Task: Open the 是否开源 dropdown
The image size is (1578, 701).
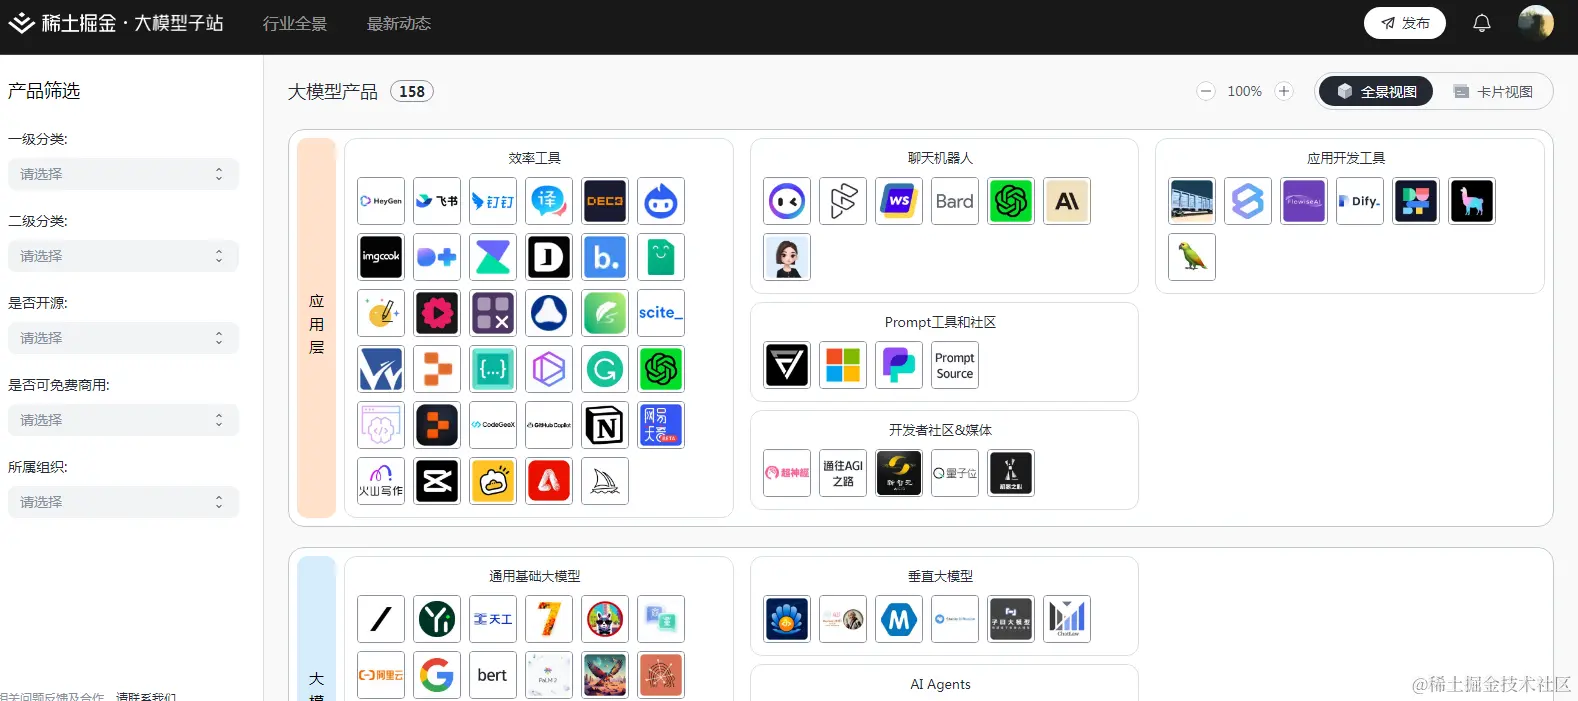Action: click(123, 338)
